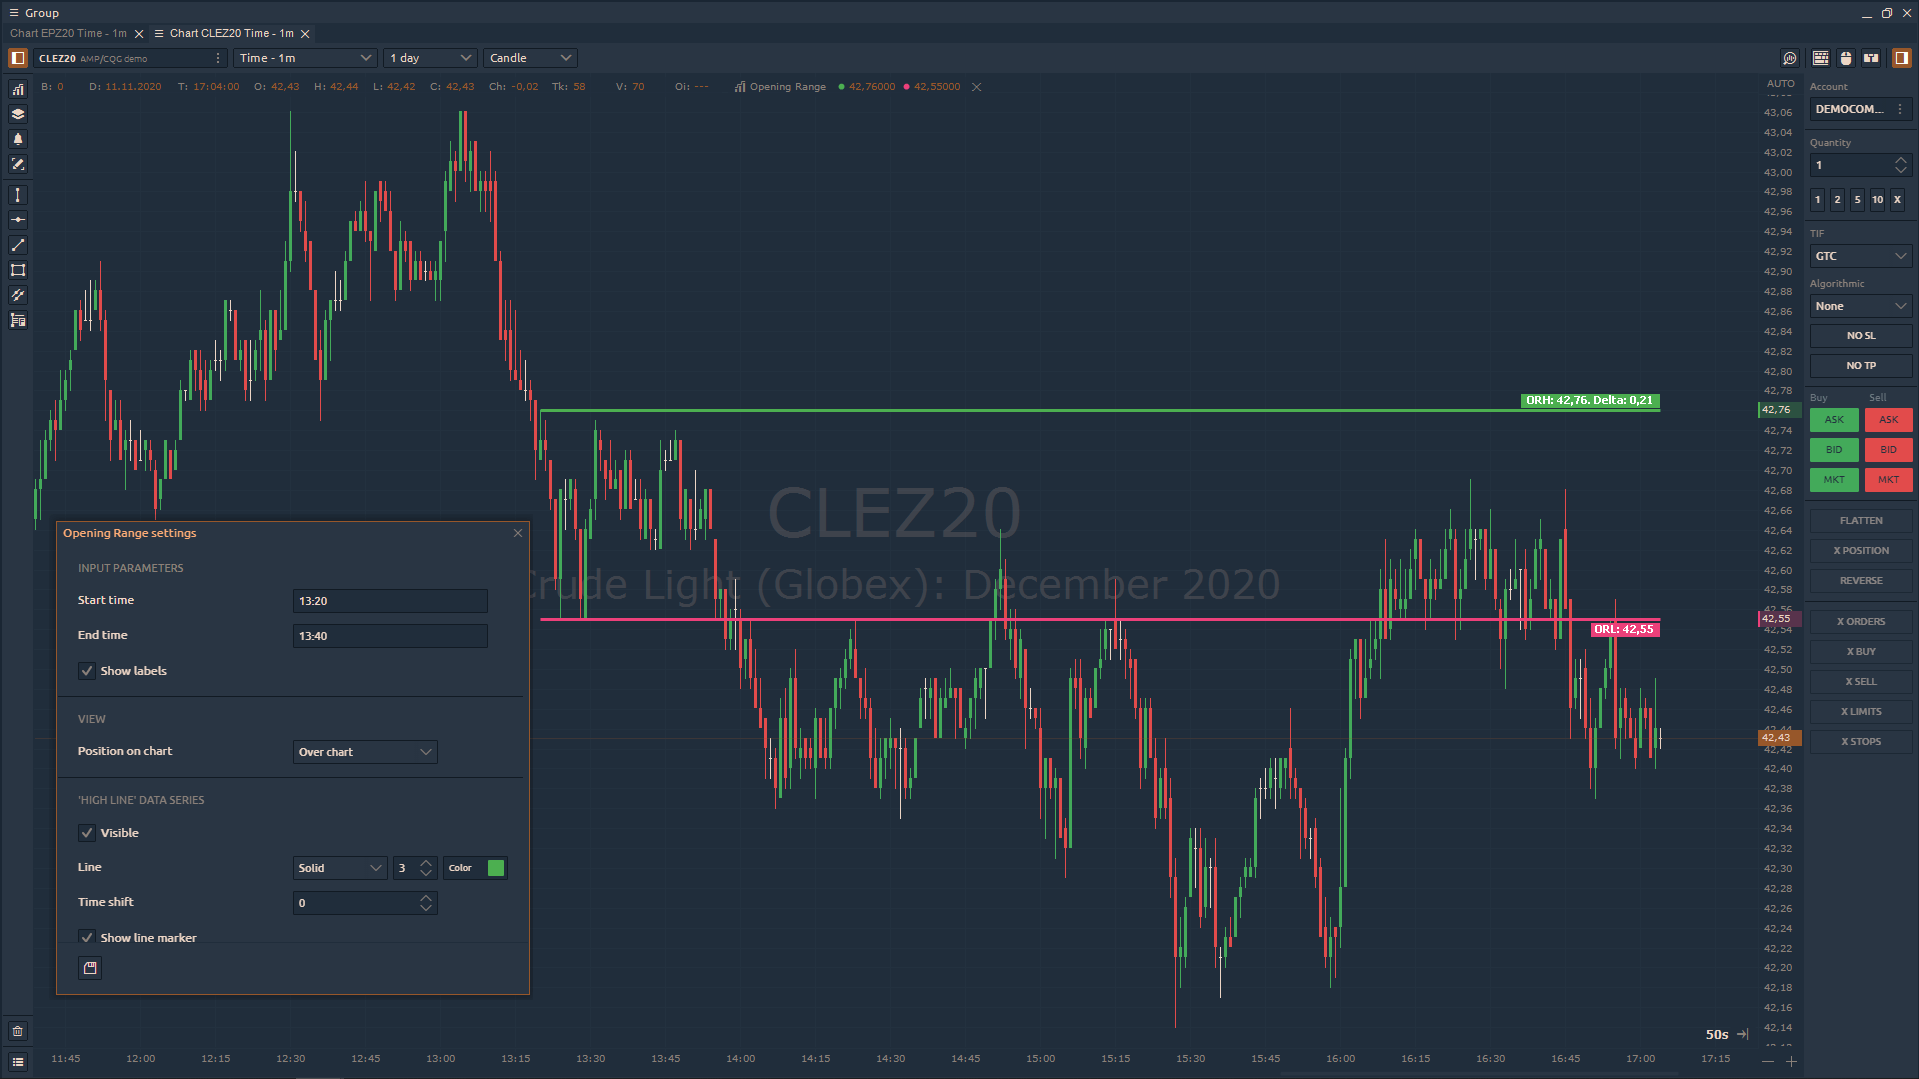This screenshot has height=1079, width=1919.
Task: Switch to Chart EPZ20 Time - 1m tab
Action: (x=68, y=33)
